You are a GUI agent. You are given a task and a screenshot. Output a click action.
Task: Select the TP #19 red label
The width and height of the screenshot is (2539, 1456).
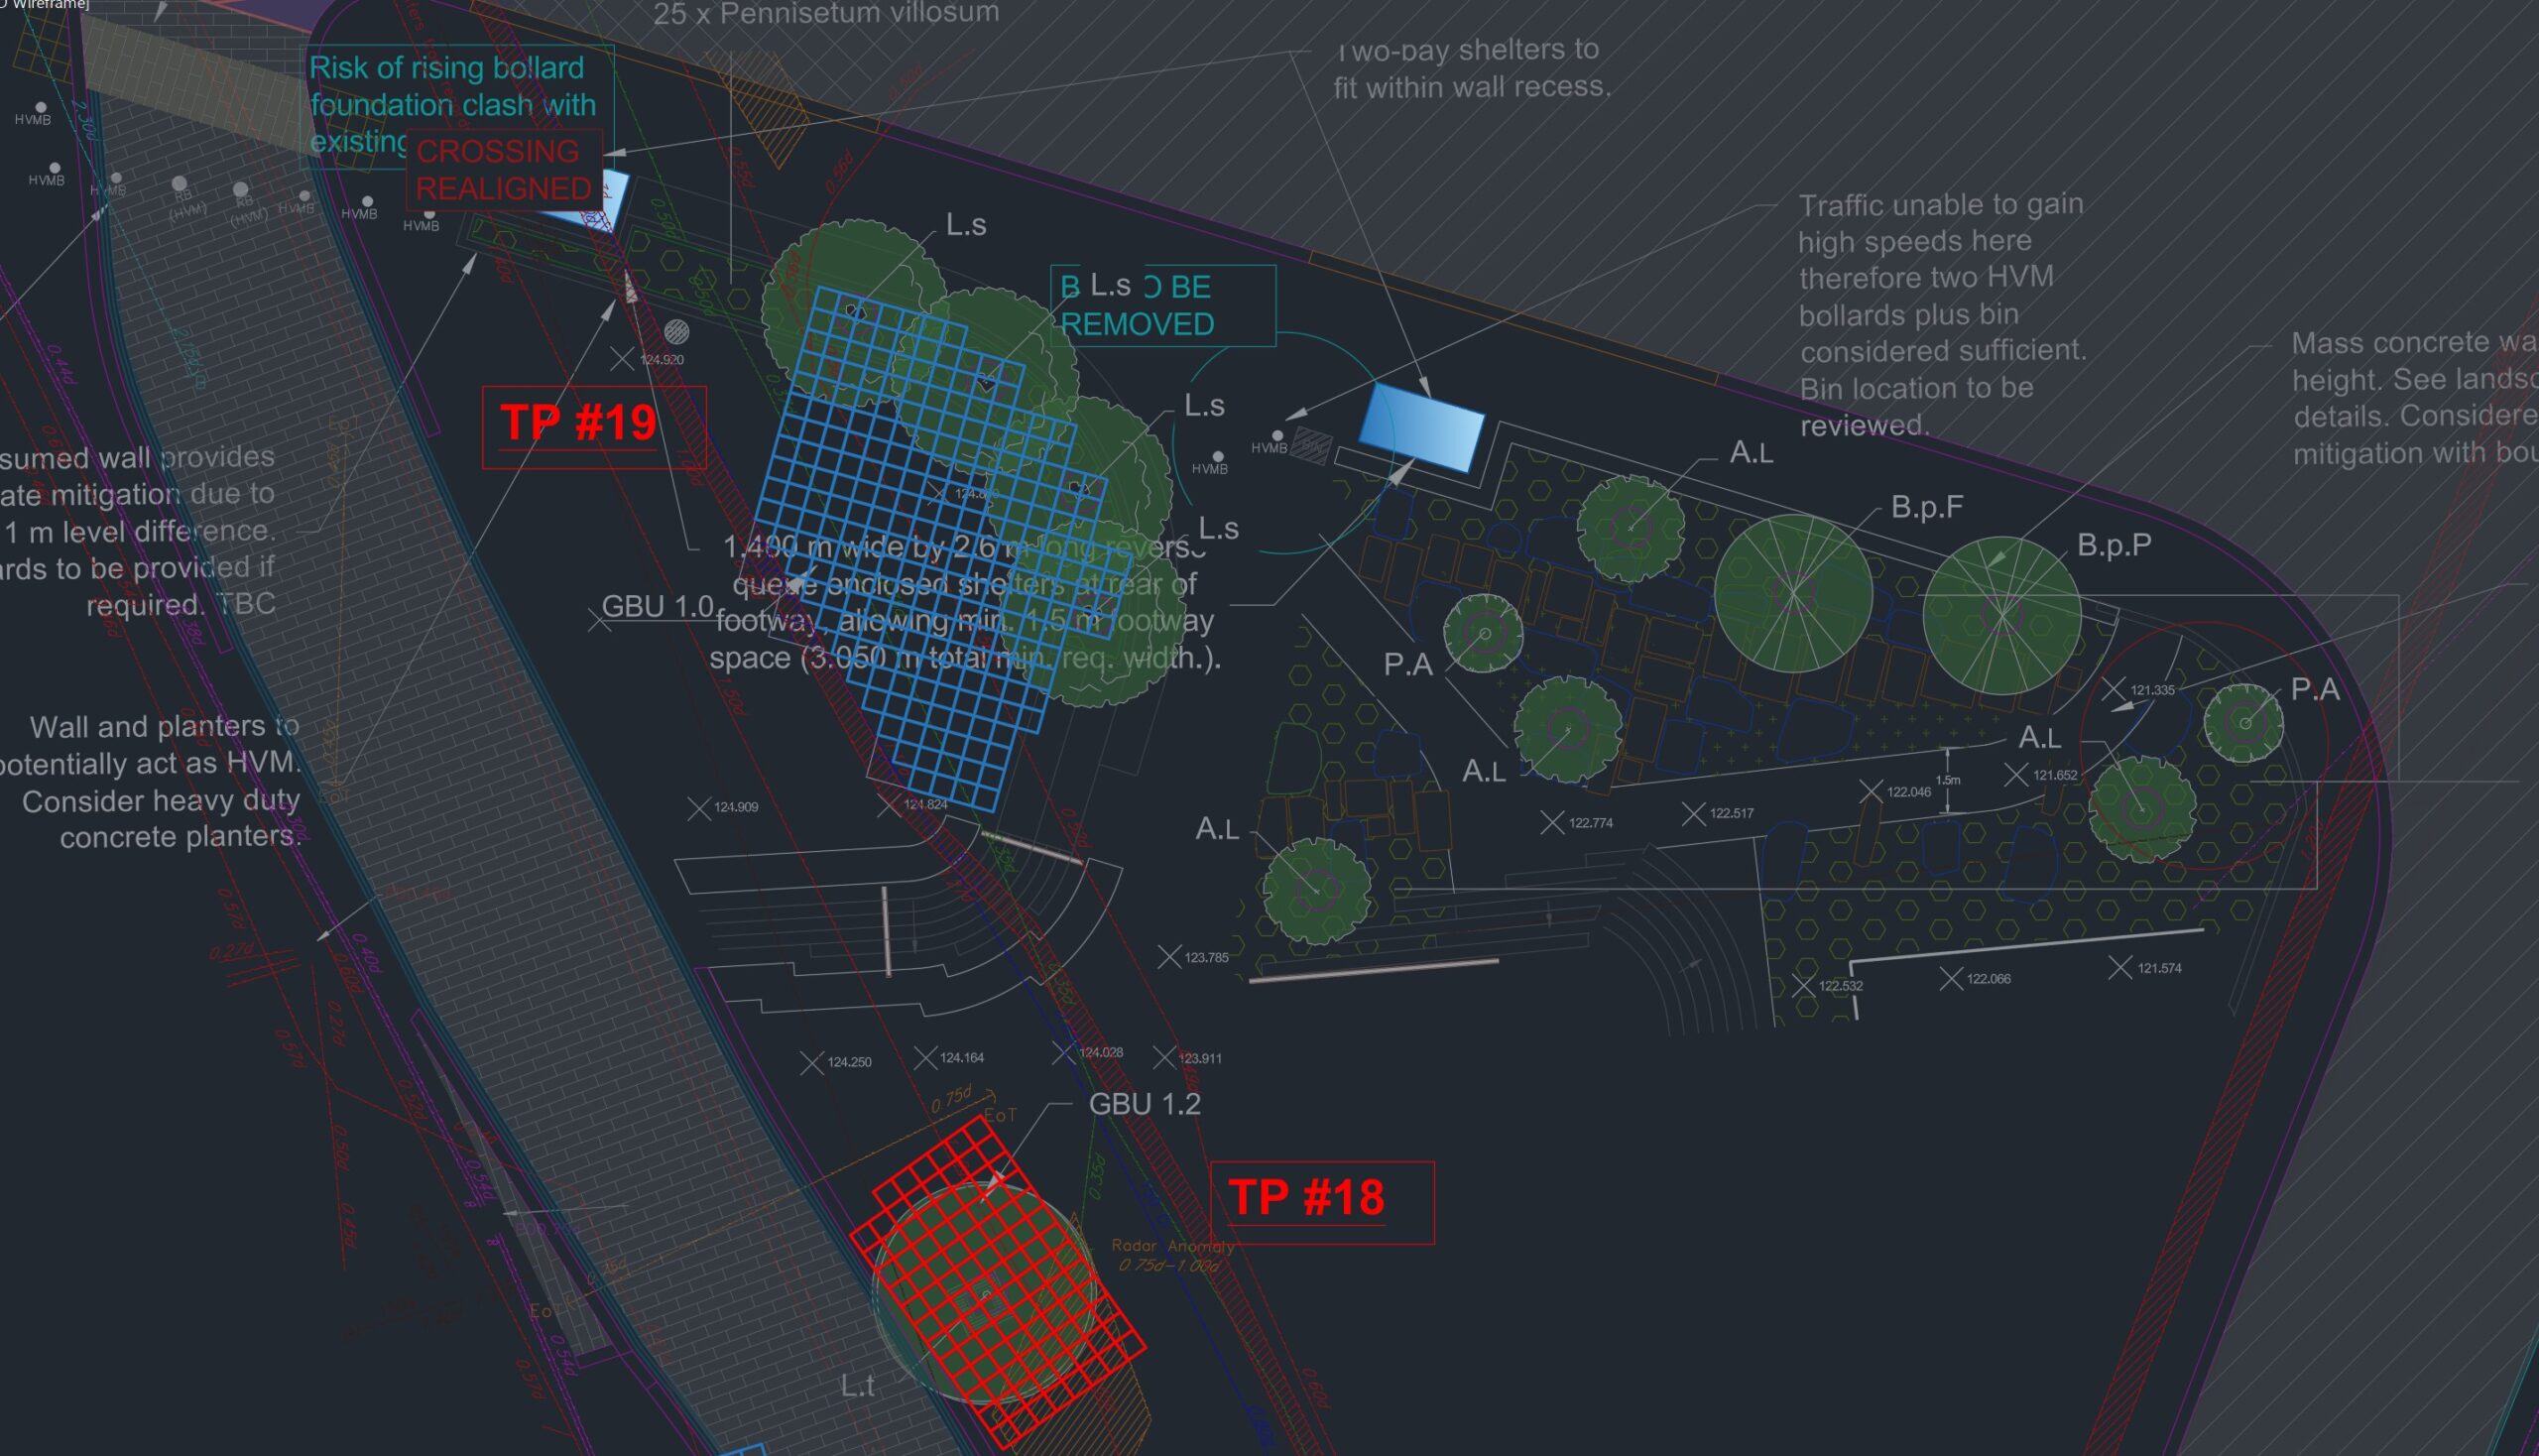coord(579,423)
